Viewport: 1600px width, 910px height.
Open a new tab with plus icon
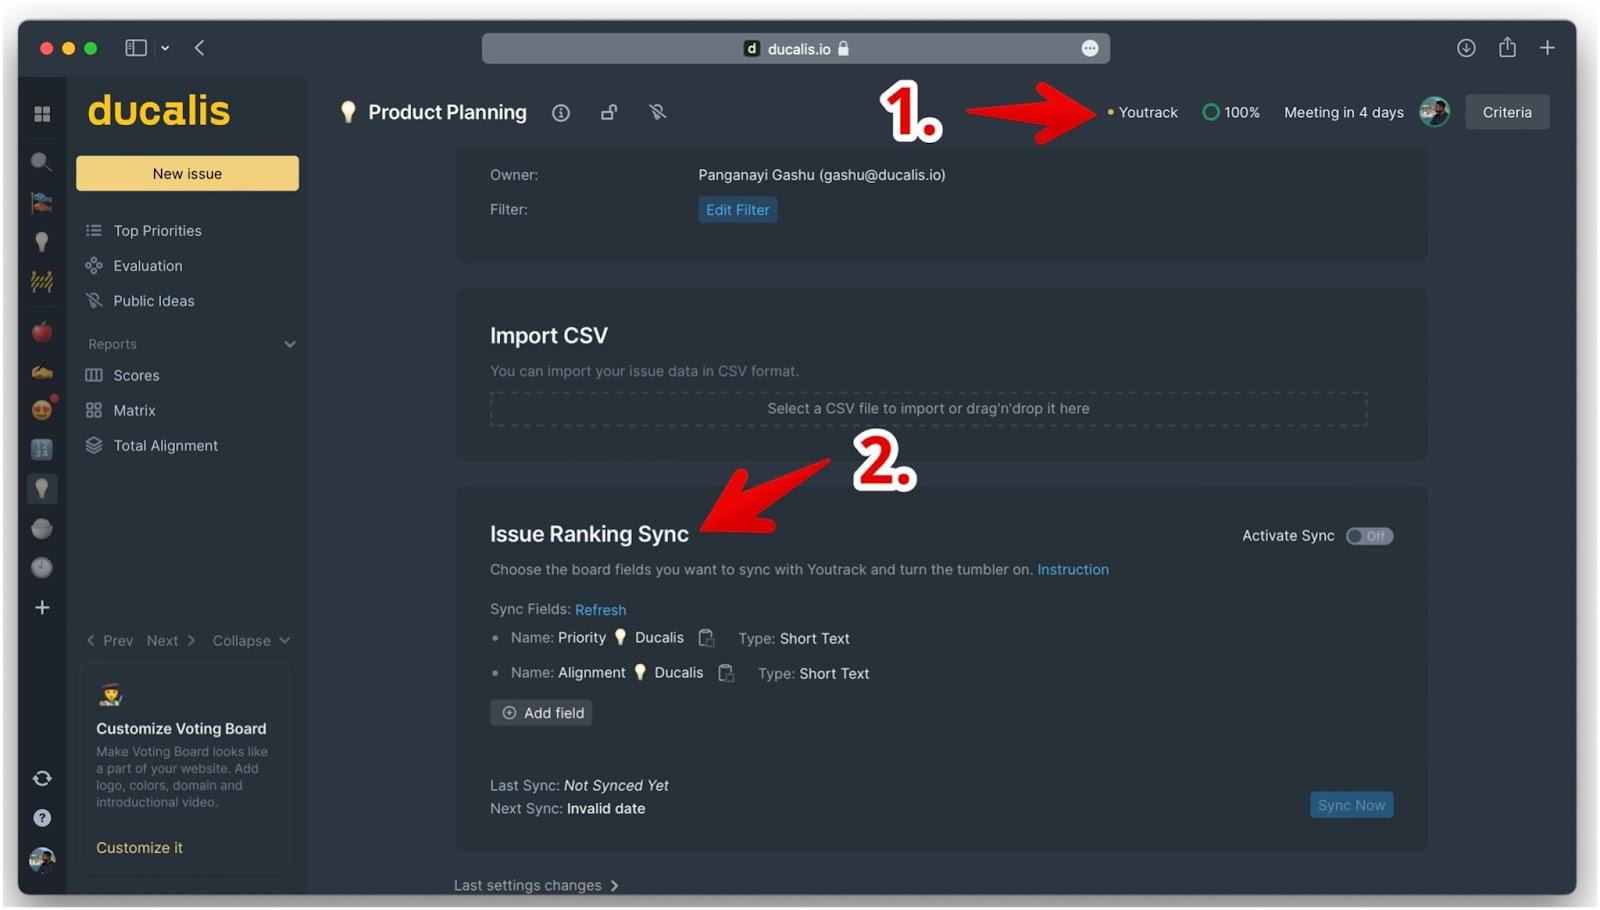1547,48
